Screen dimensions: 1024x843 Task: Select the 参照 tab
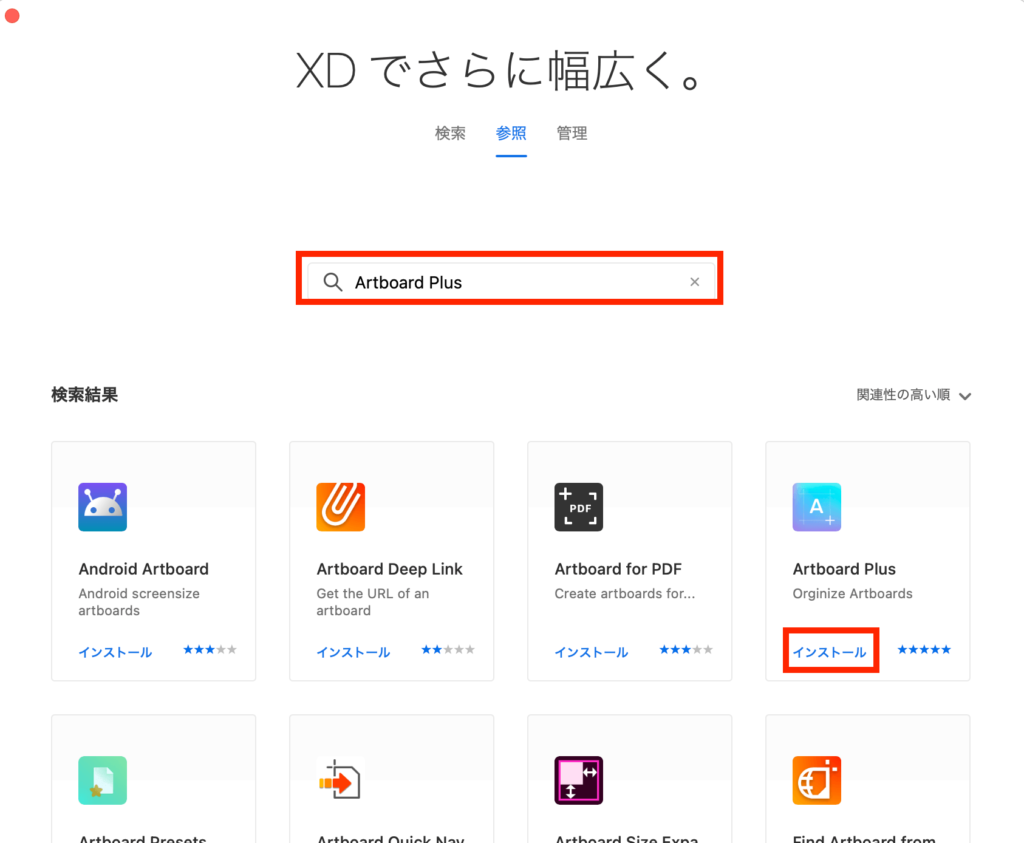(511, 133)
